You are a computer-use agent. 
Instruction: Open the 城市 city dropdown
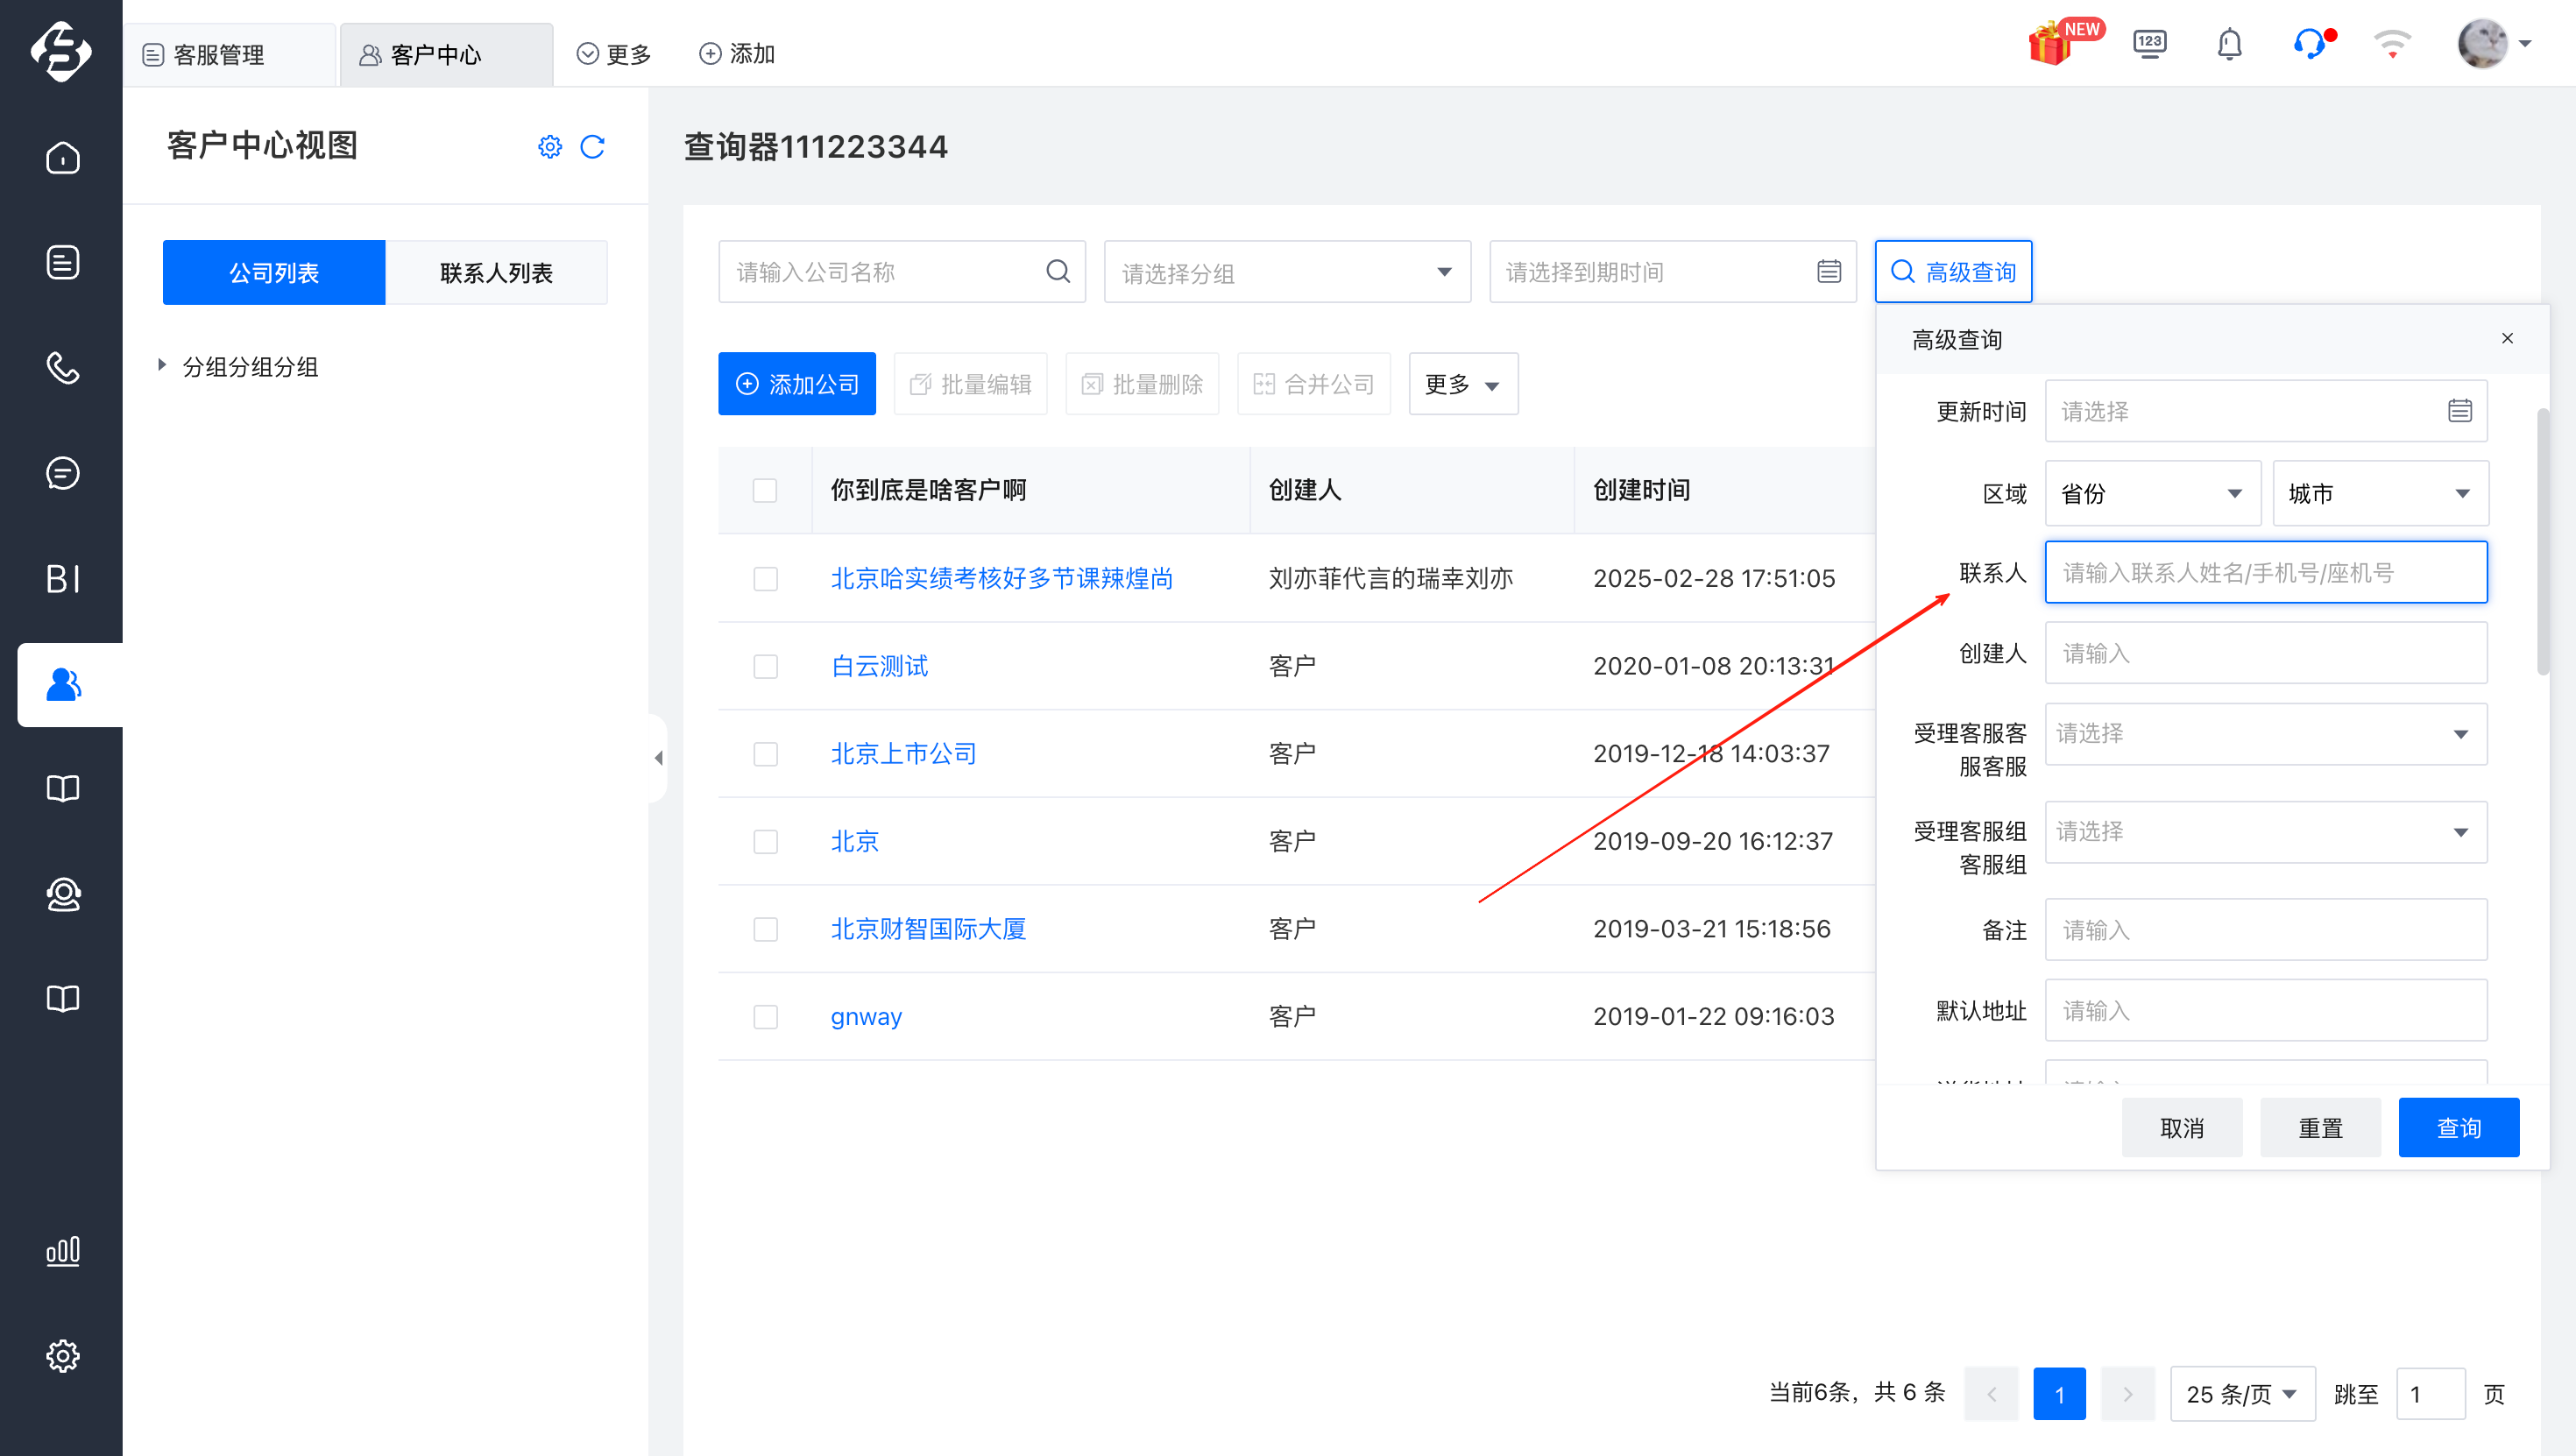(2380, 493)
